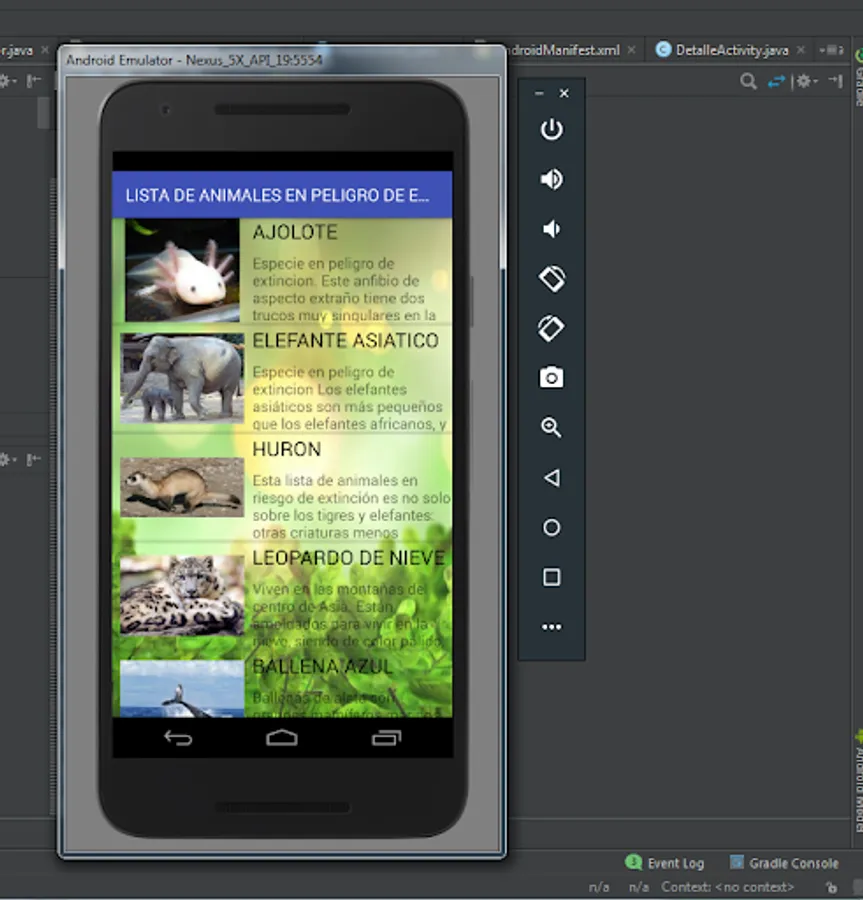Switch to the DetalleActivity.java tab
863x900 pixels.
(x=731, y=50)
